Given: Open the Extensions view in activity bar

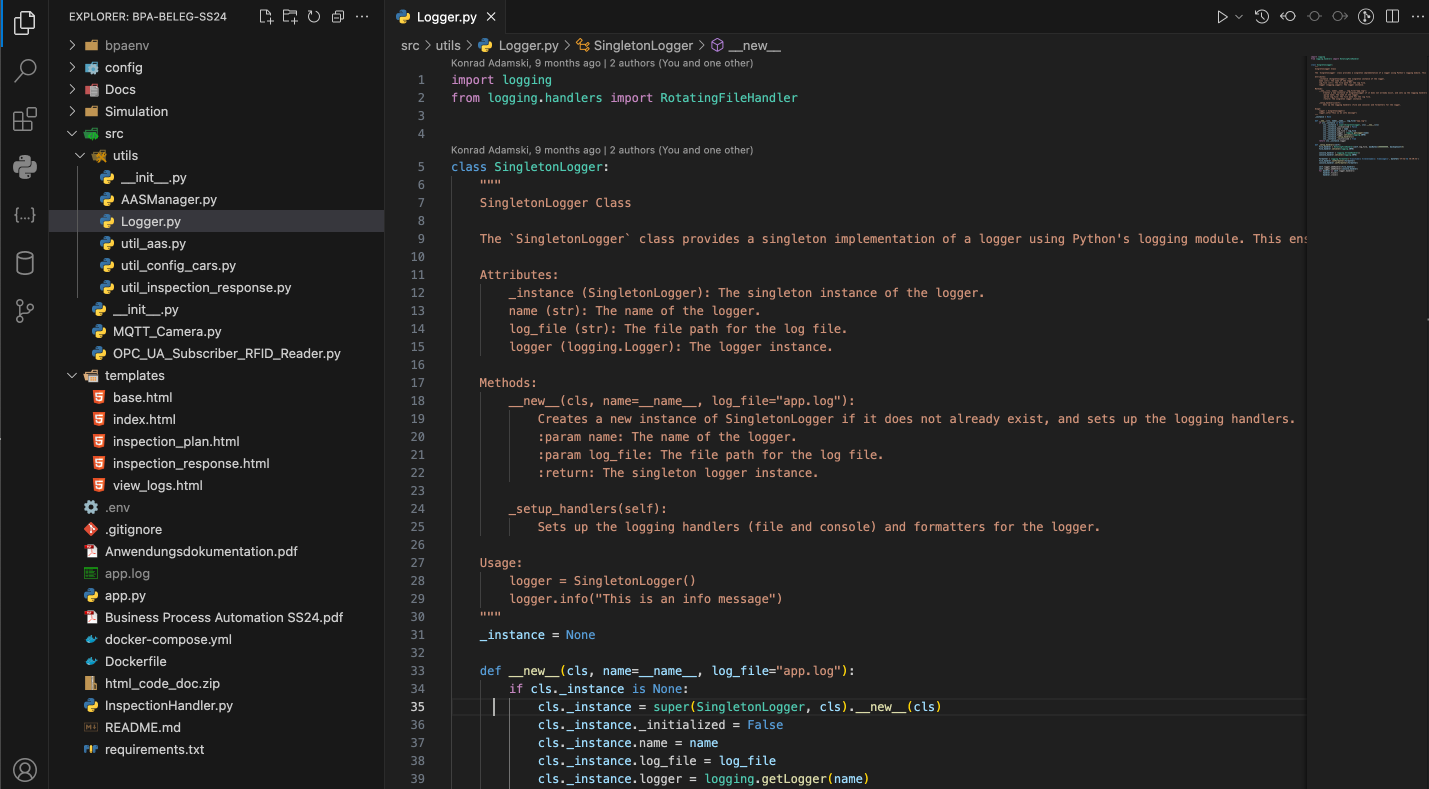Looking at the screenshot, I should [x=25, y=120].
